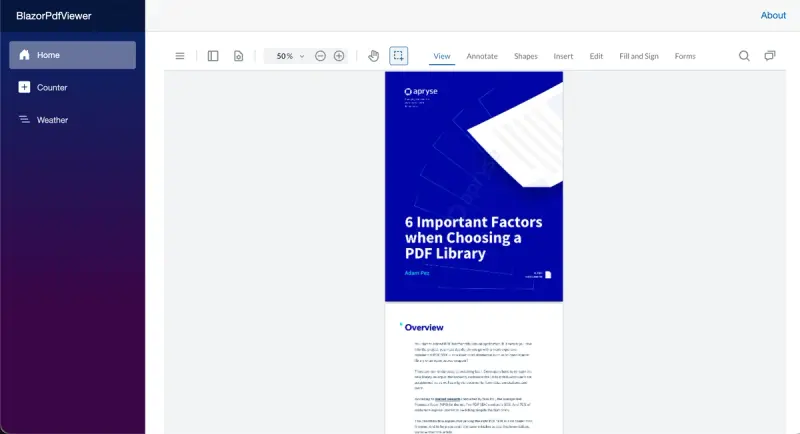The image size is (800, 434).
Task: Click the BlazorPdfViewer brand title
Action: (54, 16)
